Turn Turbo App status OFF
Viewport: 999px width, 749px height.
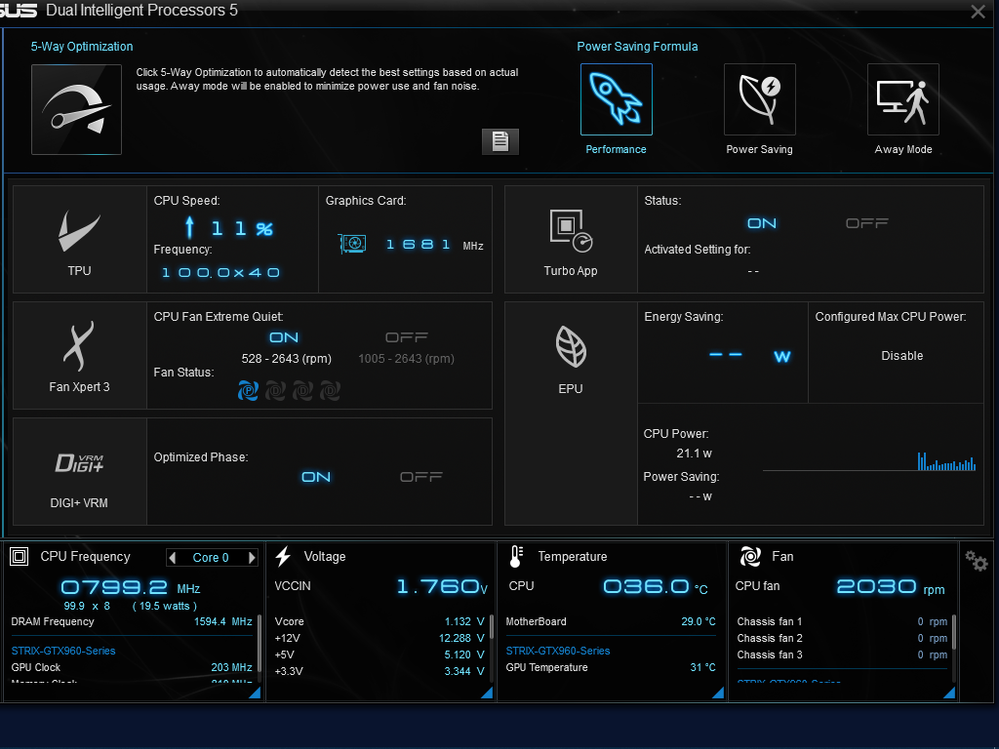click(x=867, y=224)
